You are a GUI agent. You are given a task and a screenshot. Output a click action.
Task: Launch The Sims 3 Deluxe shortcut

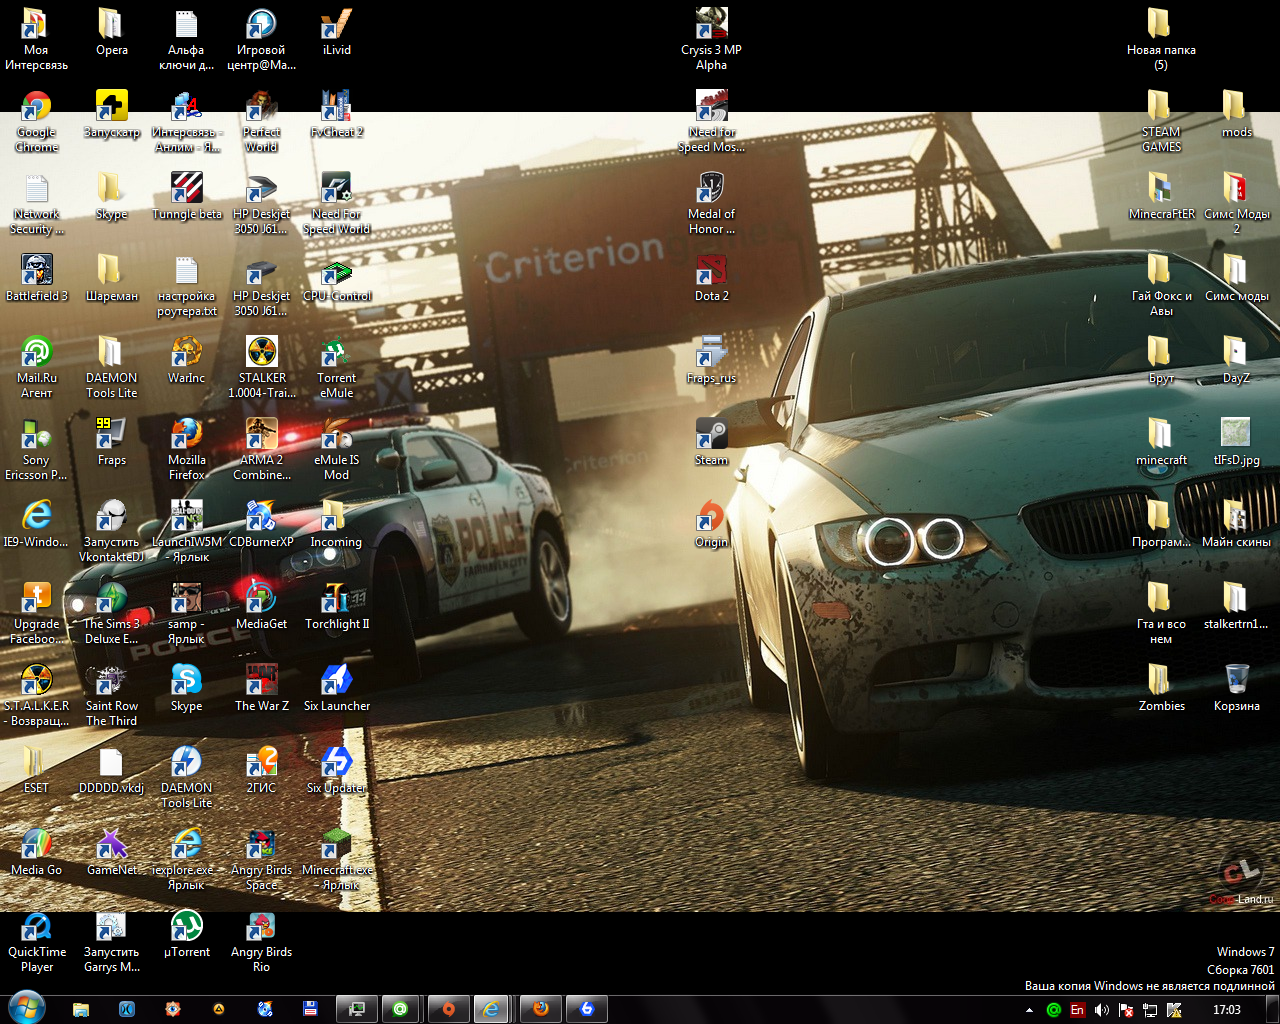point(112,598)
